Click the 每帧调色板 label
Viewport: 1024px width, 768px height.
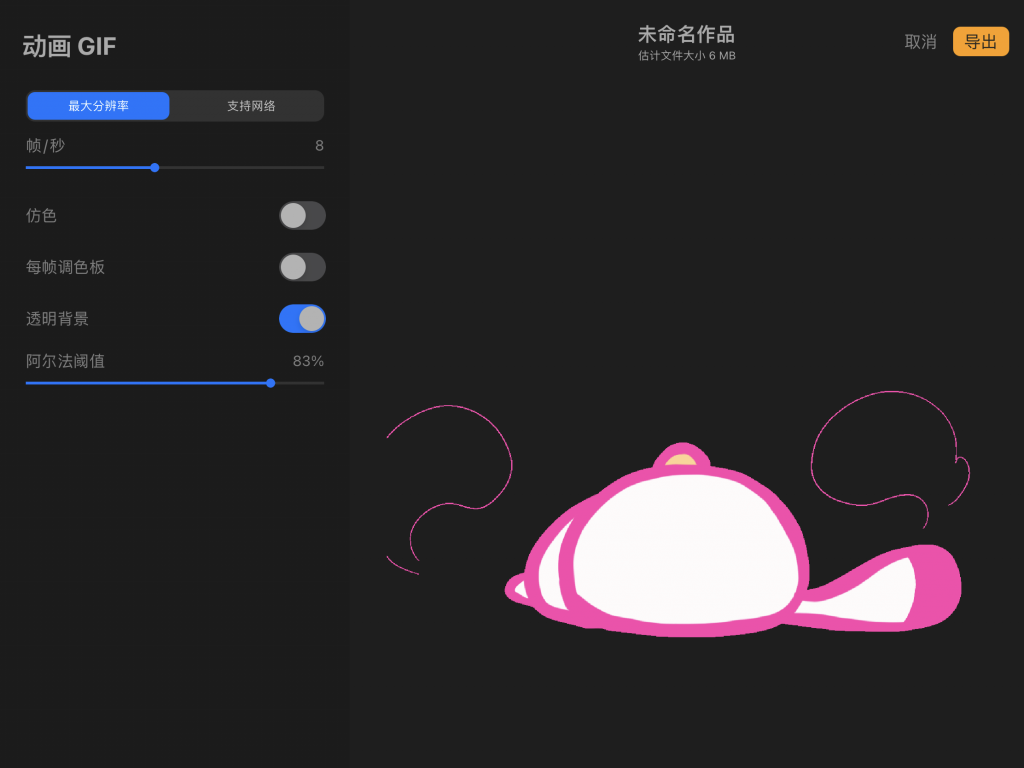pyautogui.click(x=65, y=267)
